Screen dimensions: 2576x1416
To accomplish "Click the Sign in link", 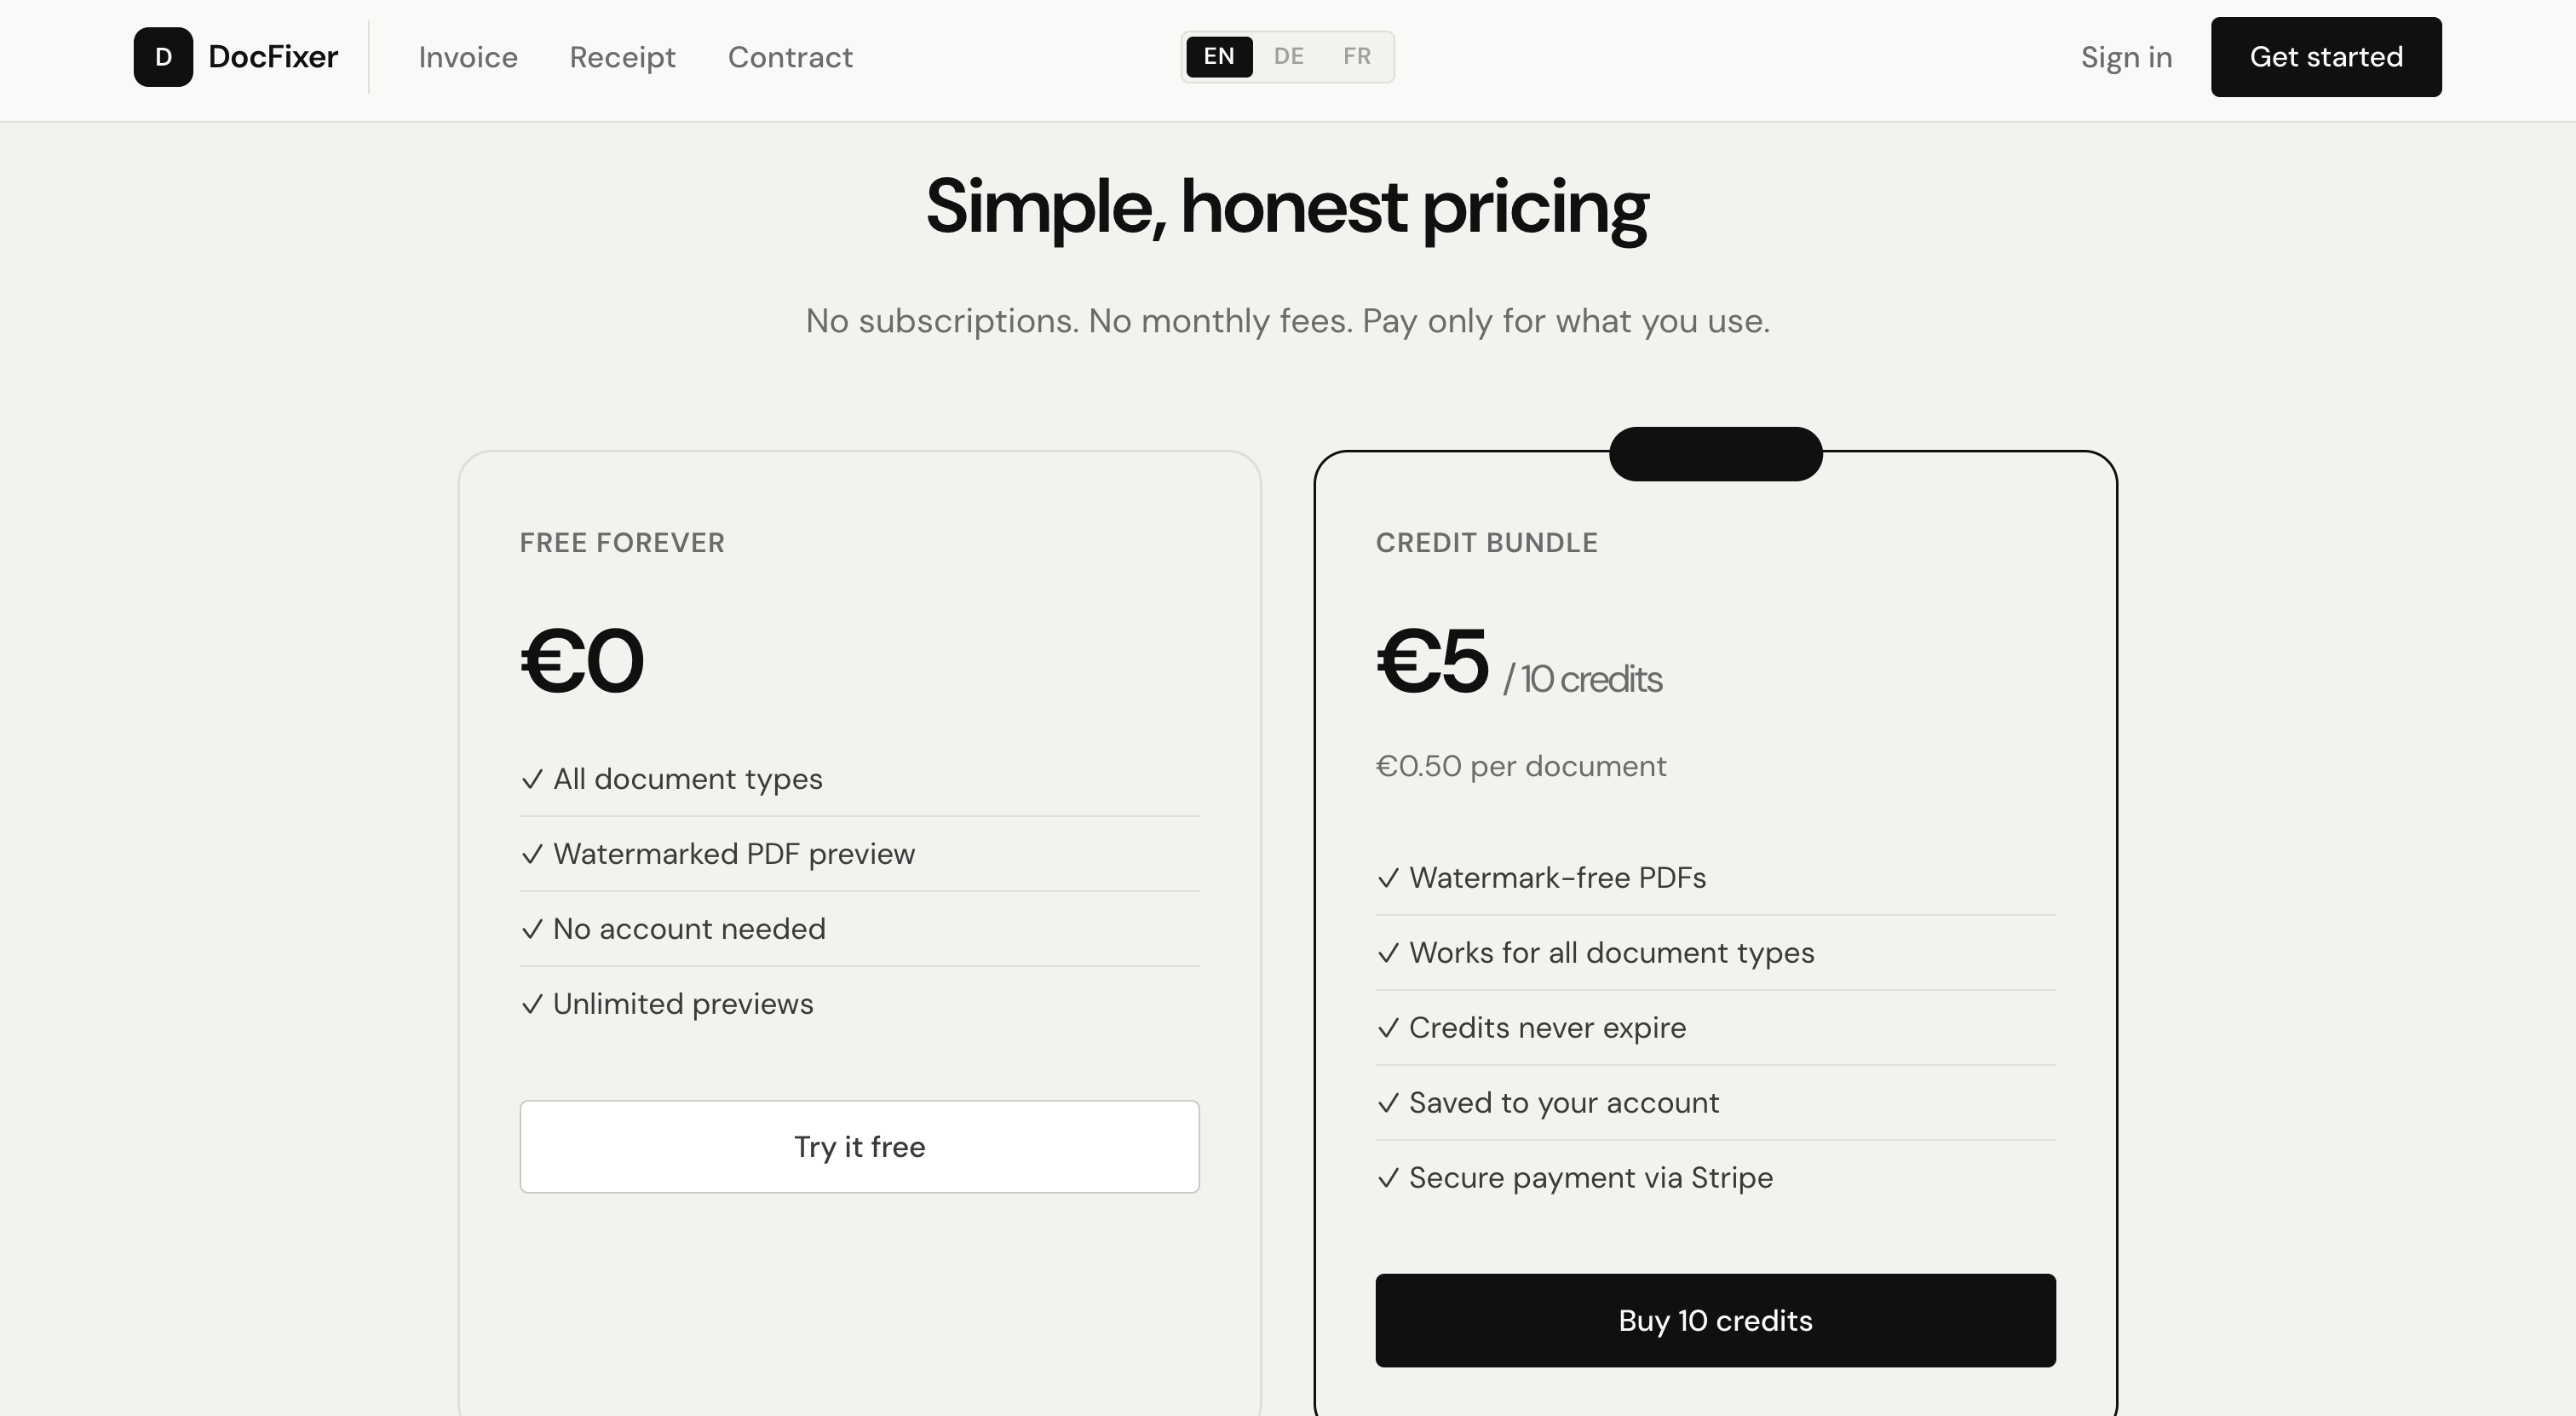I will [2126, 57].
